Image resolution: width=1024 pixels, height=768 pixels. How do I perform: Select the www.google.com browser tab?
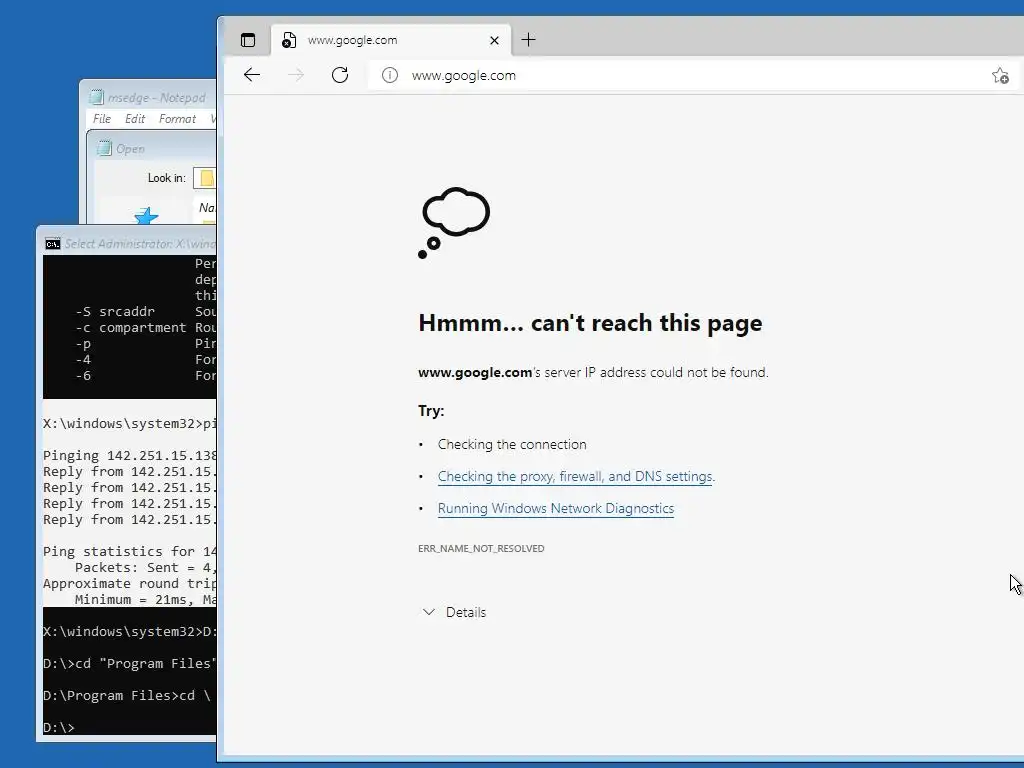point(391,40)
